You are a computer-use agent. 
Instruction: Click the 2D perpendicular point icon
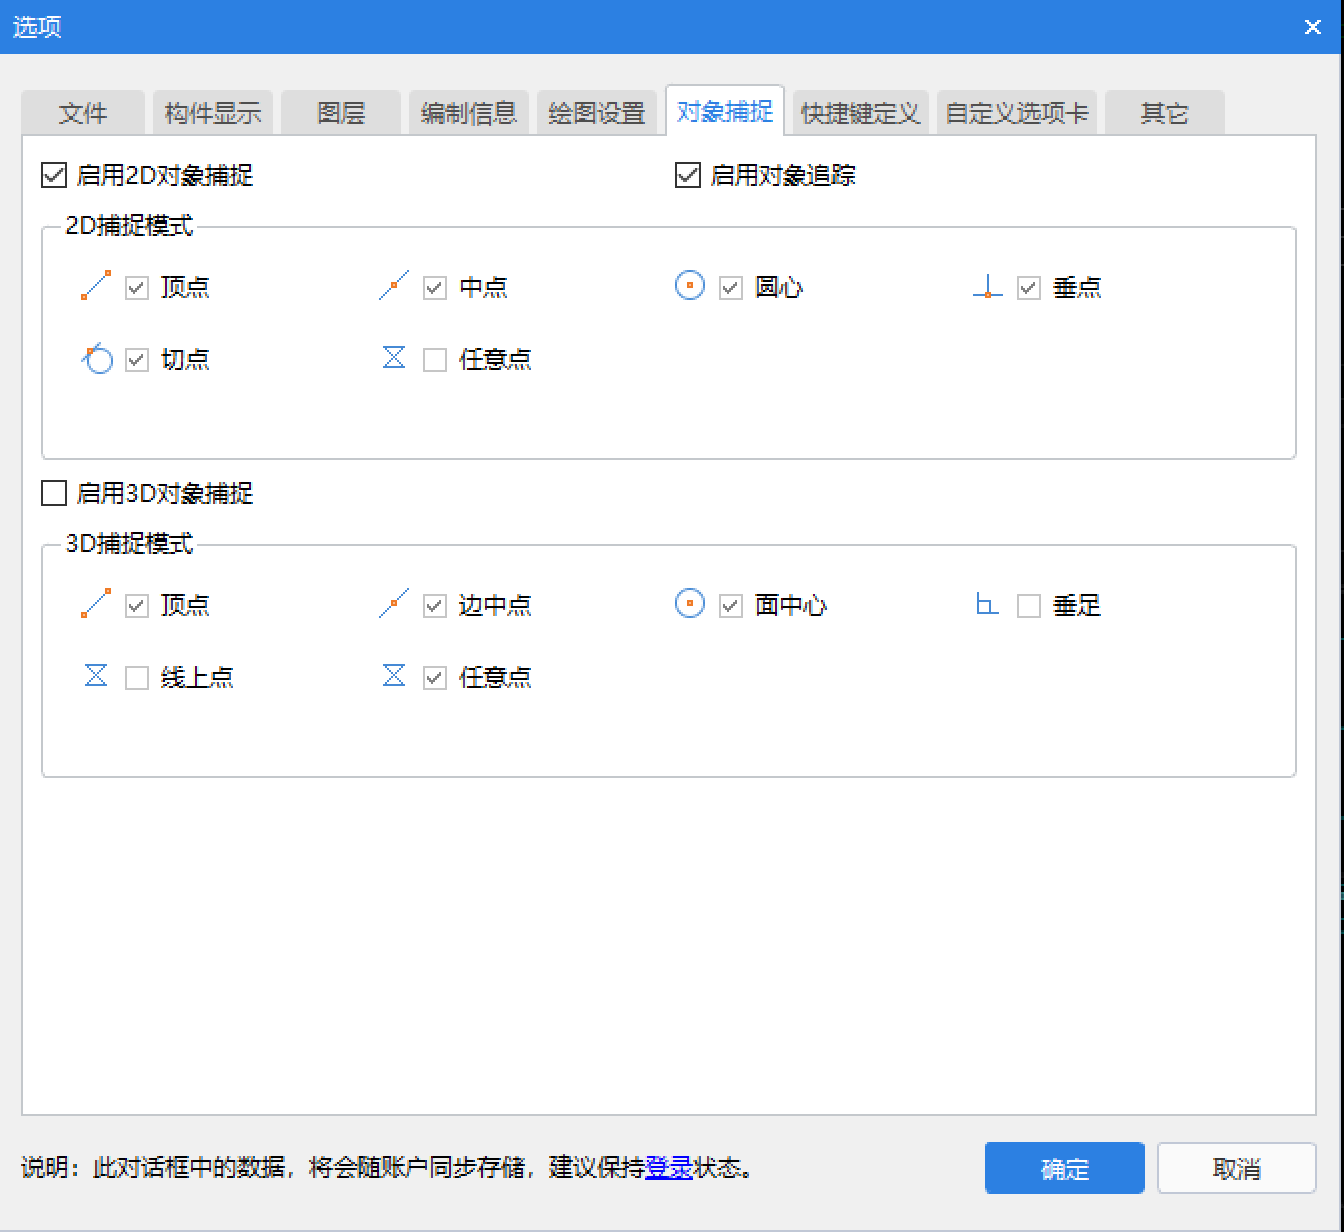click(988, 287)
